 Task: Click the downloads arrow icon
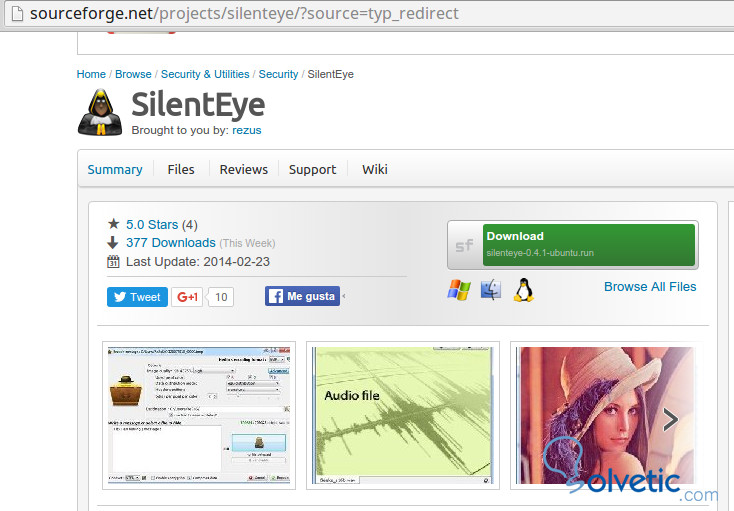[x=113, y=242]
